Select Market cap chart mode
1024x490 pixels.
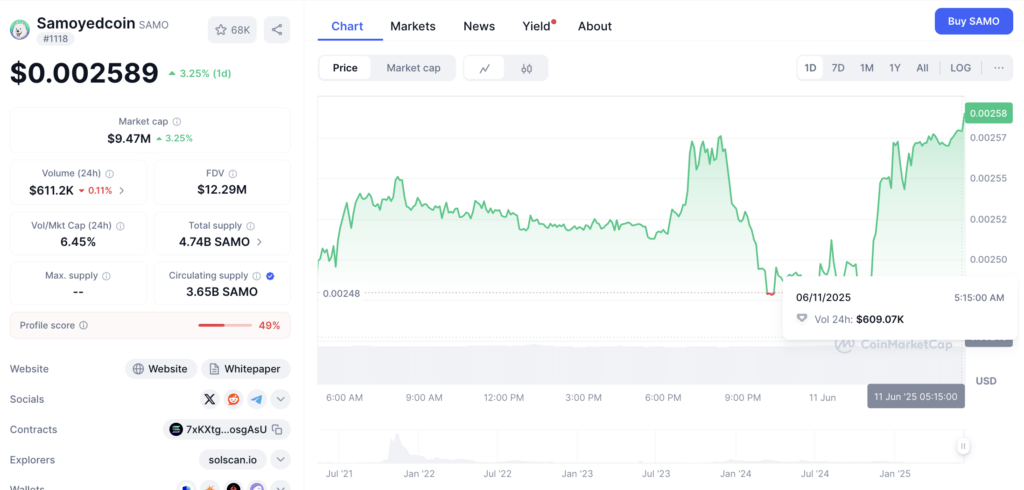point(413,68)
